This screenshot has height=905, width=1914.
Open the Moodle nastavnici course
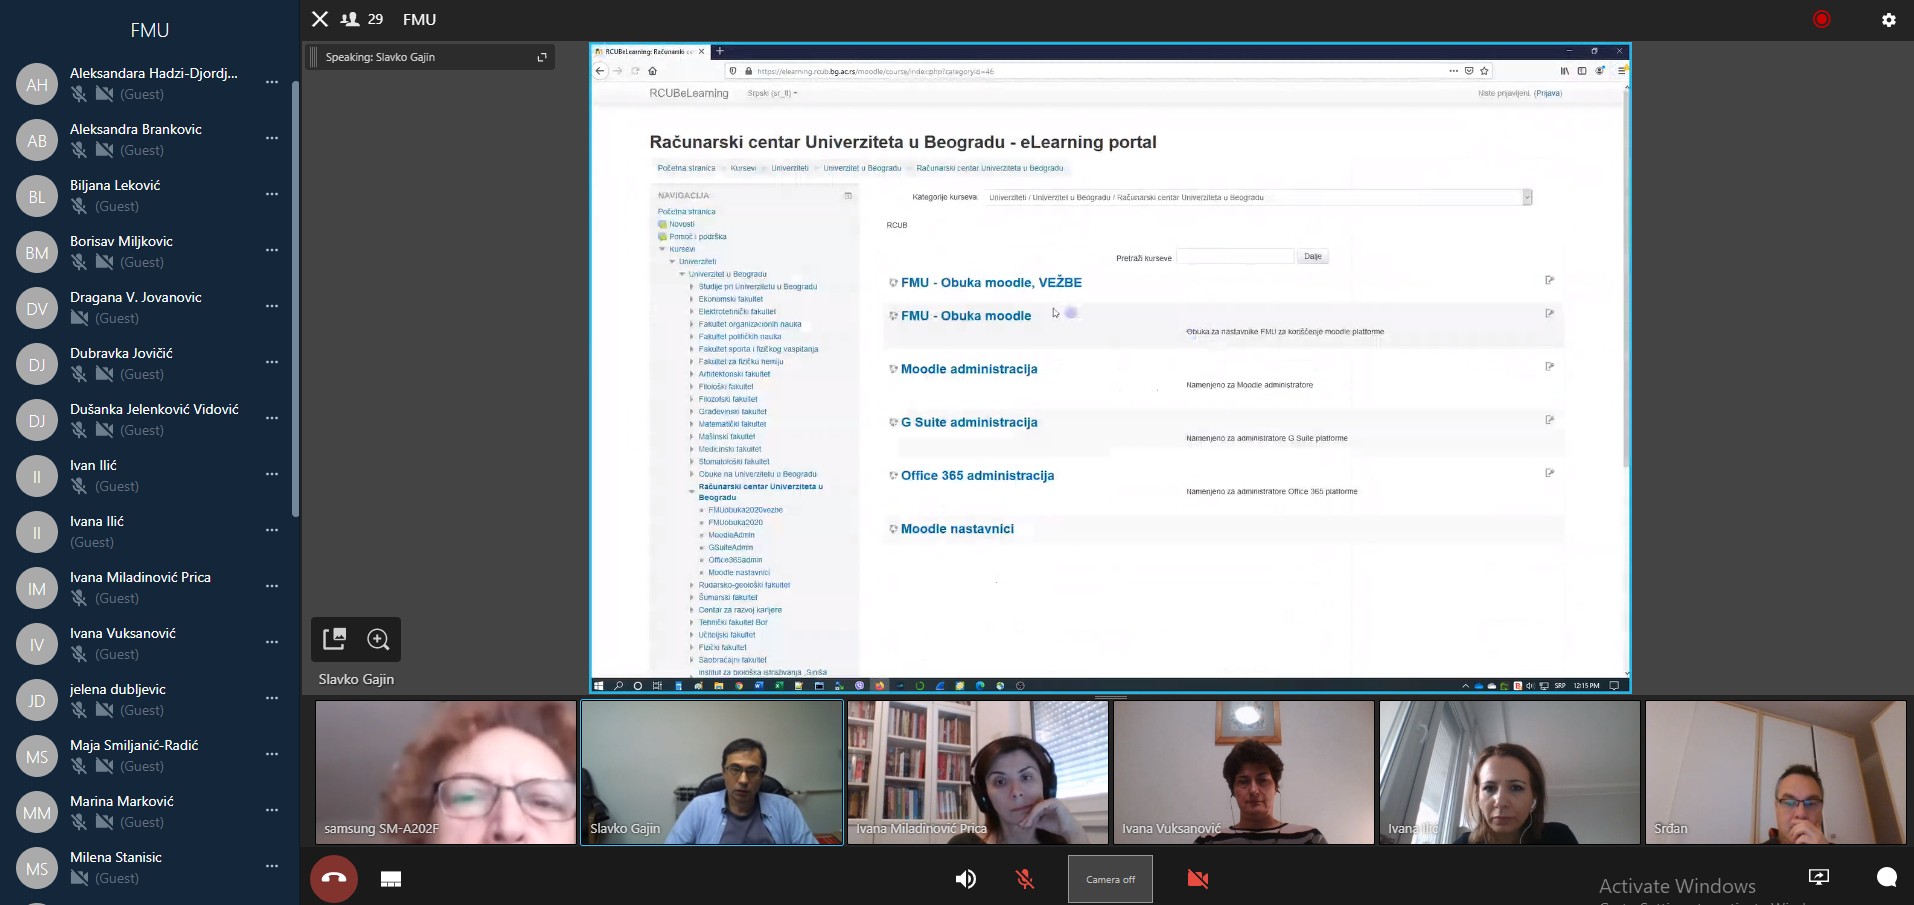coord(957,529)
